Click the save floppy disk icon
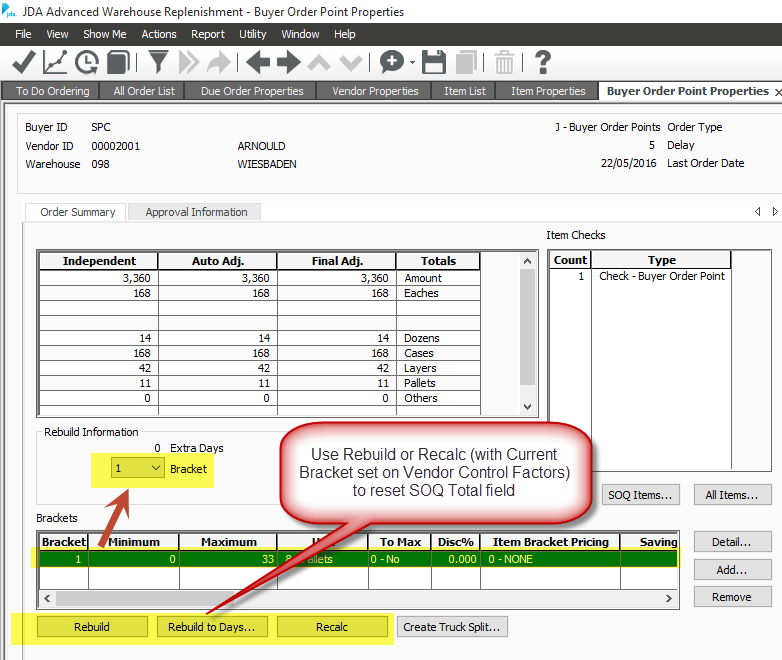 point(434,63)
